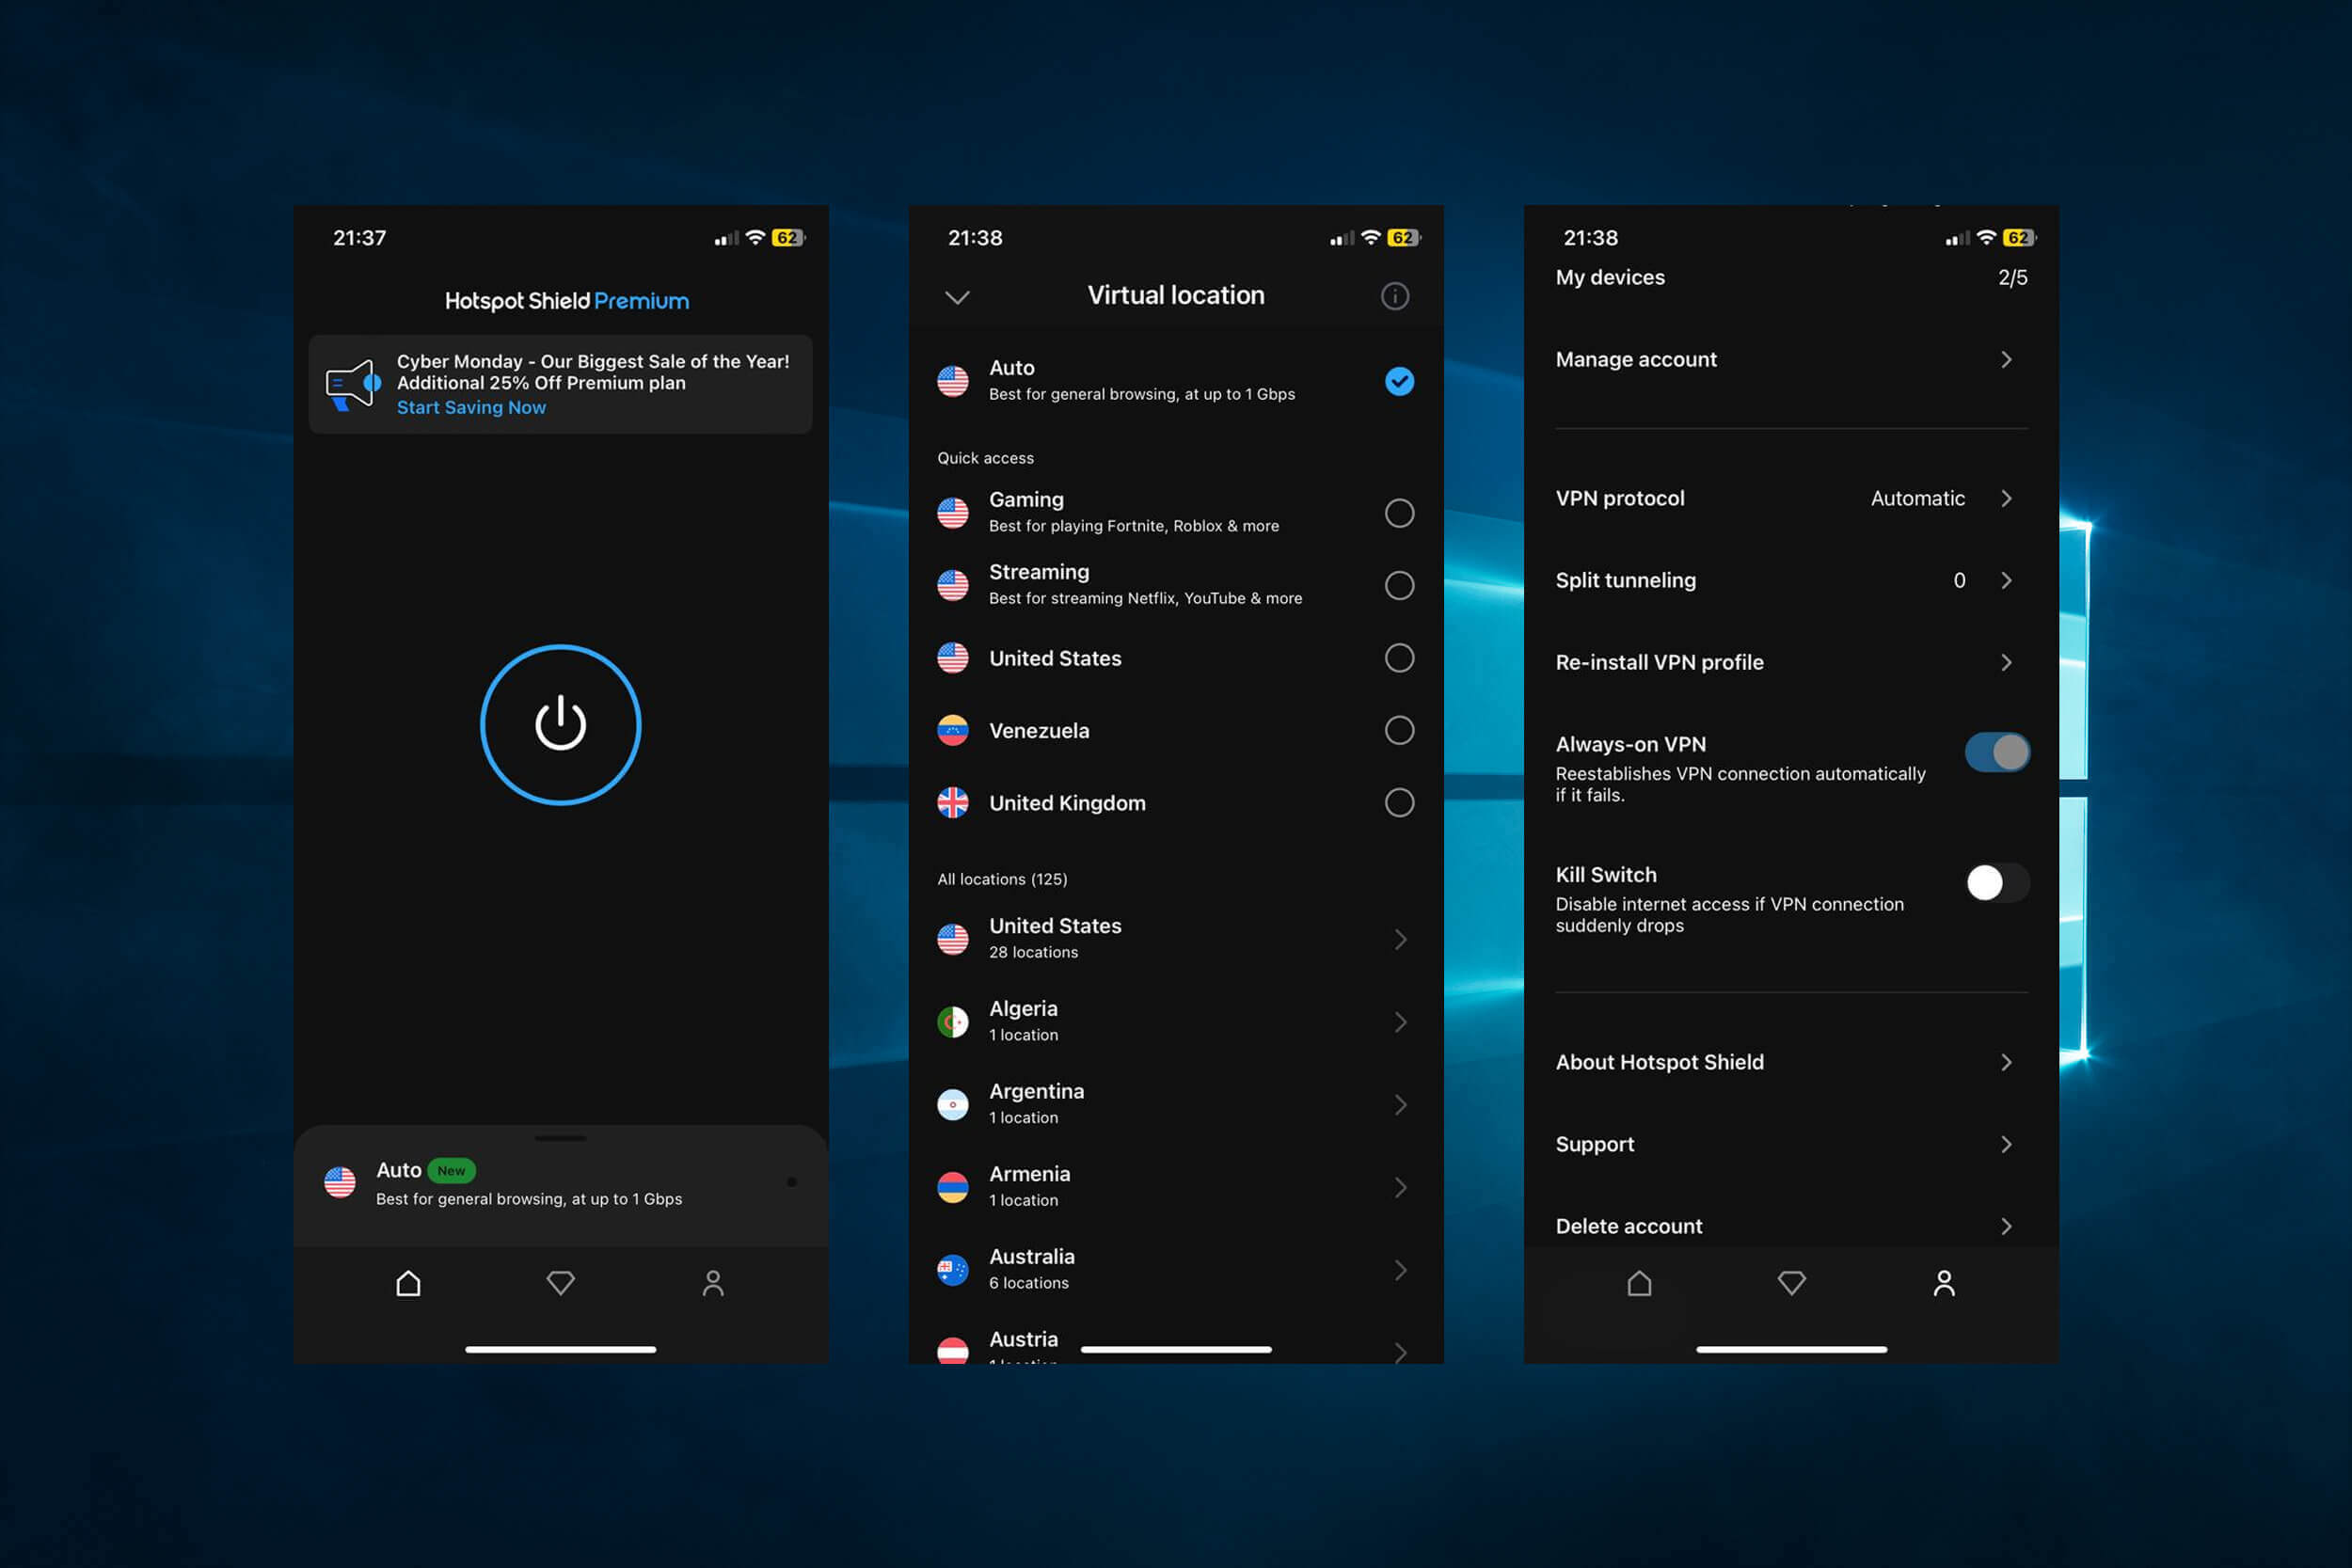Expand Algeria location chevron
The width and height of the screenshot is (2352, 1568).
(1400, 1022)
